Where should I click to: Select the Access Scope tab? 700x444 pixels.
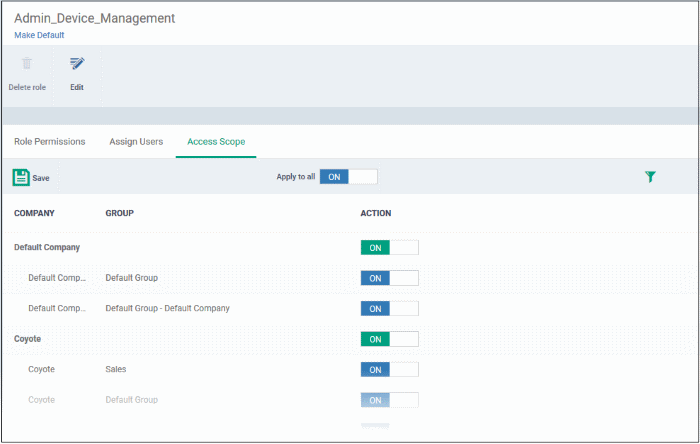tap(216, 141)
